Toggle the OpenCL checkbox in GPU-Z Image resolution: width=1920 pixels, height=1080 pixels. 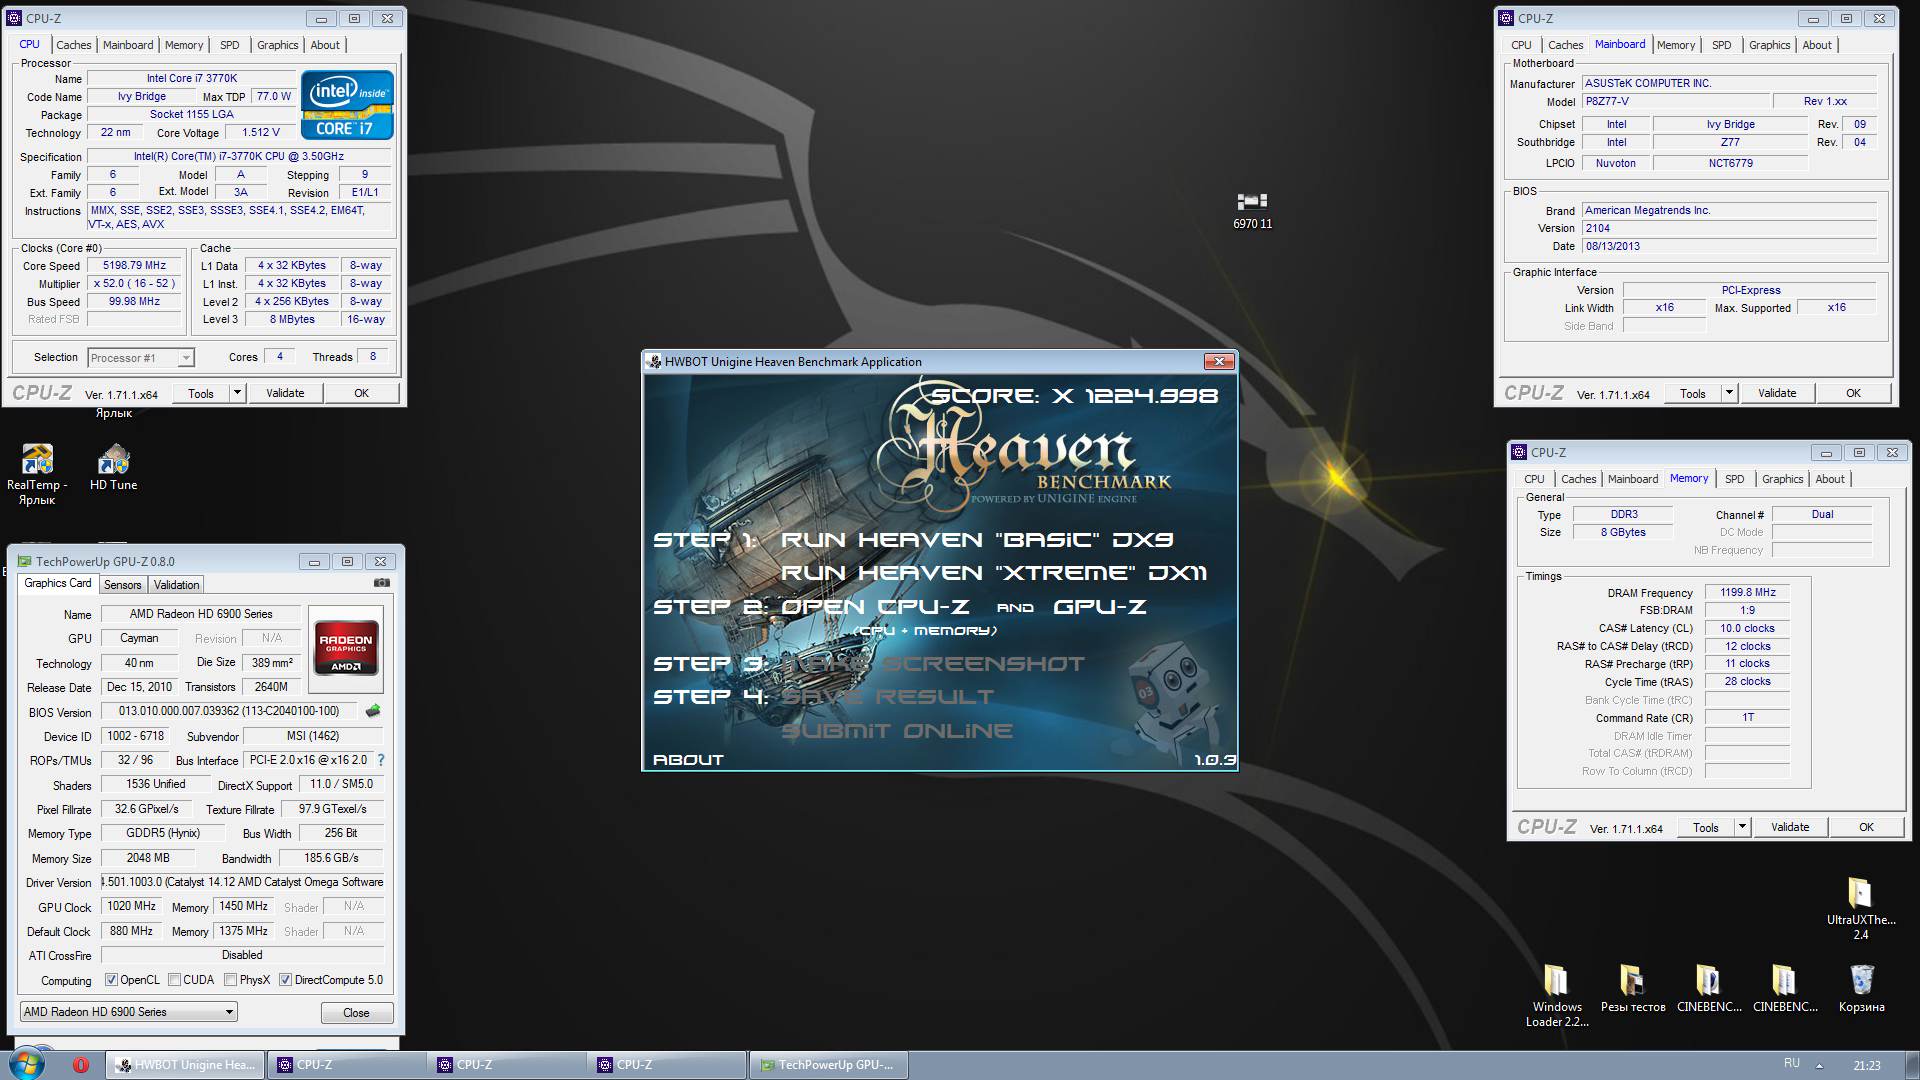[x=111, y=980]
